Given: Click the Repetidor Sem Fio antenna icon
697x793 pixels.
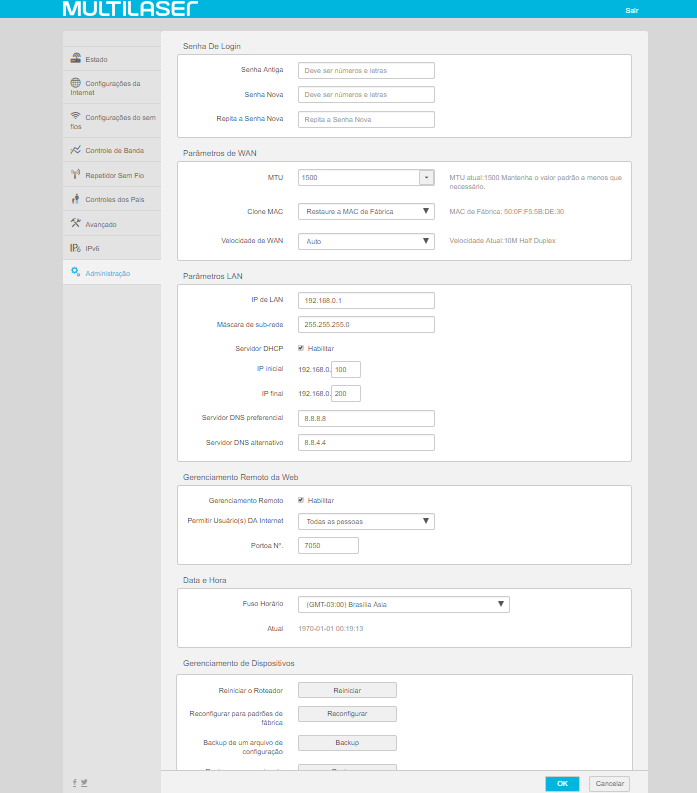Looking at the screenshot, I should pyautogui.click(x=76, y=174).
